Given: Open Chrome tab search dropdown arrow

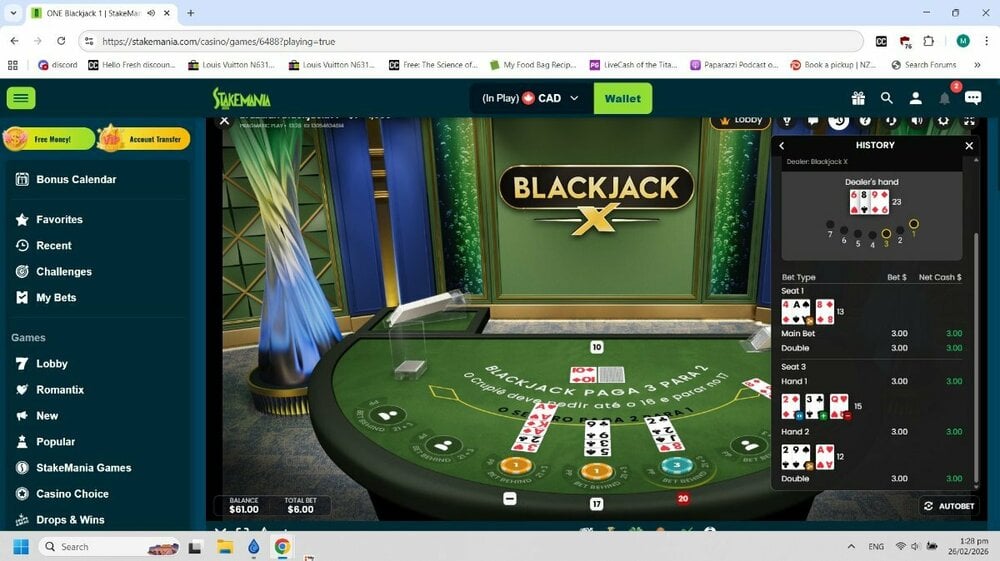Looking at the screenshot, I should click(x=13, y=13).
